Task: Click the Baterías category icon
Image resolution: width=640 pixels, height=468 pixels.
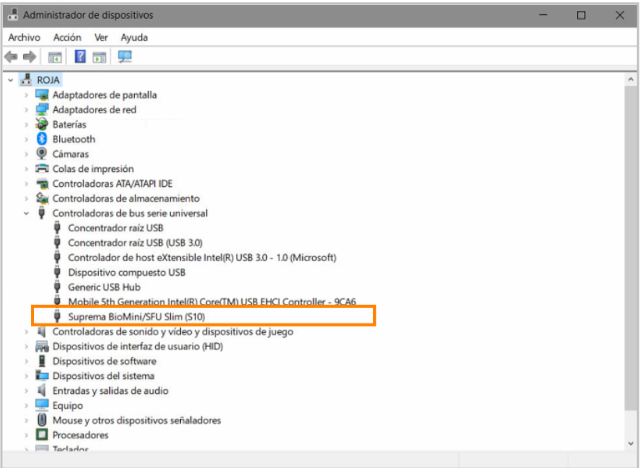Action: (x=42, y=124)
